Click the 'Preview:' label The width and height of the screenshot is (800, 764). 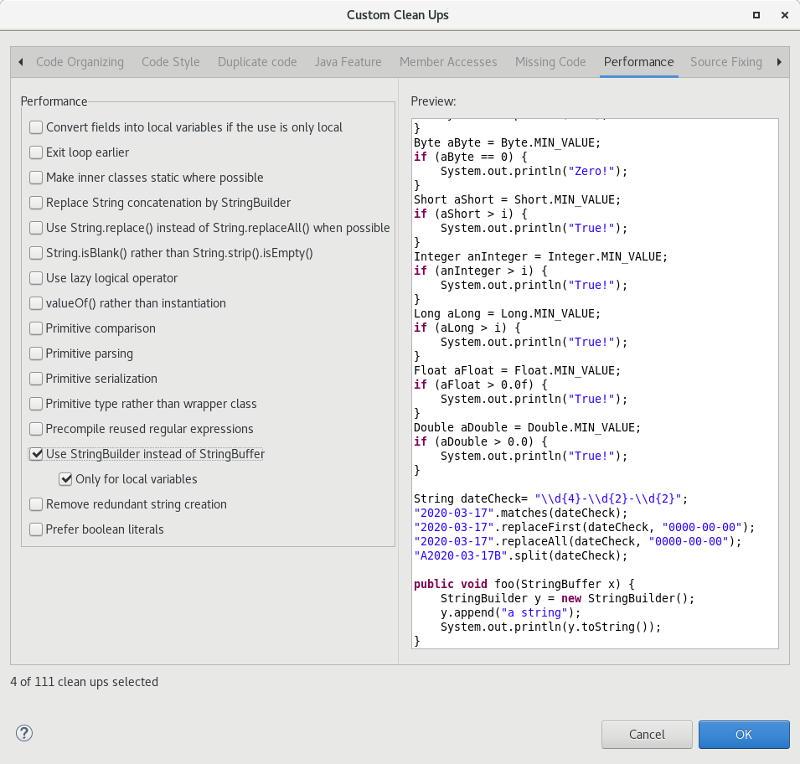(433, 101)
